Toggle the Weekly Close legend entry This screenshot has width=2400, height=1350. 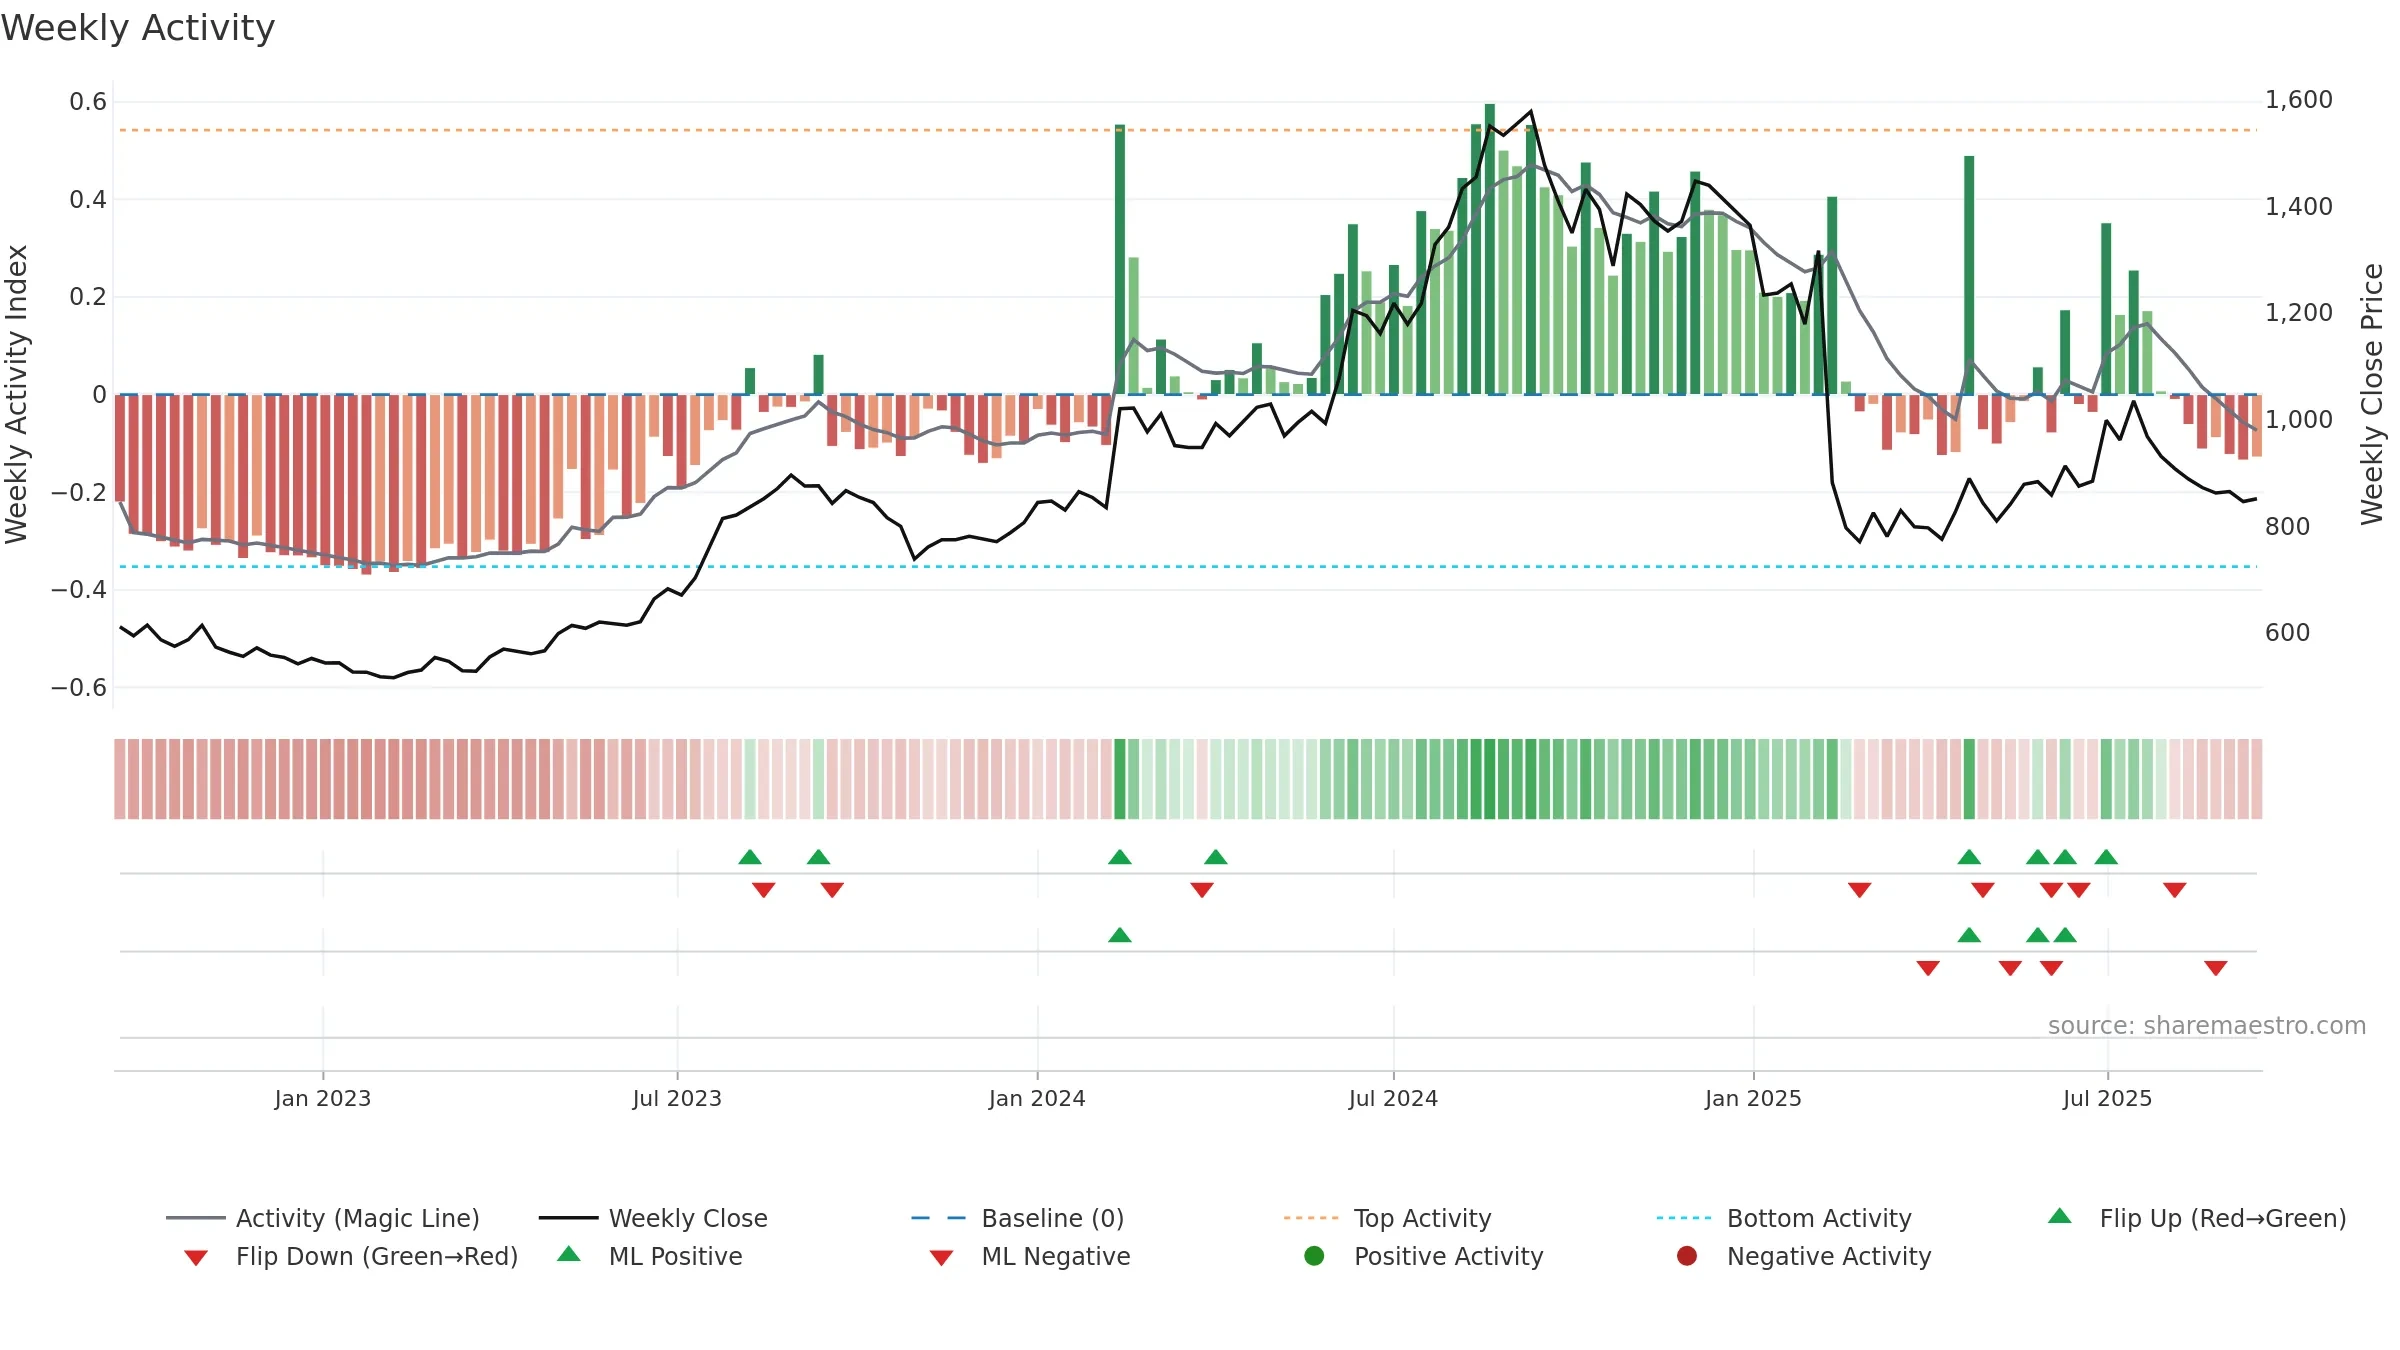coord(653,1218)
